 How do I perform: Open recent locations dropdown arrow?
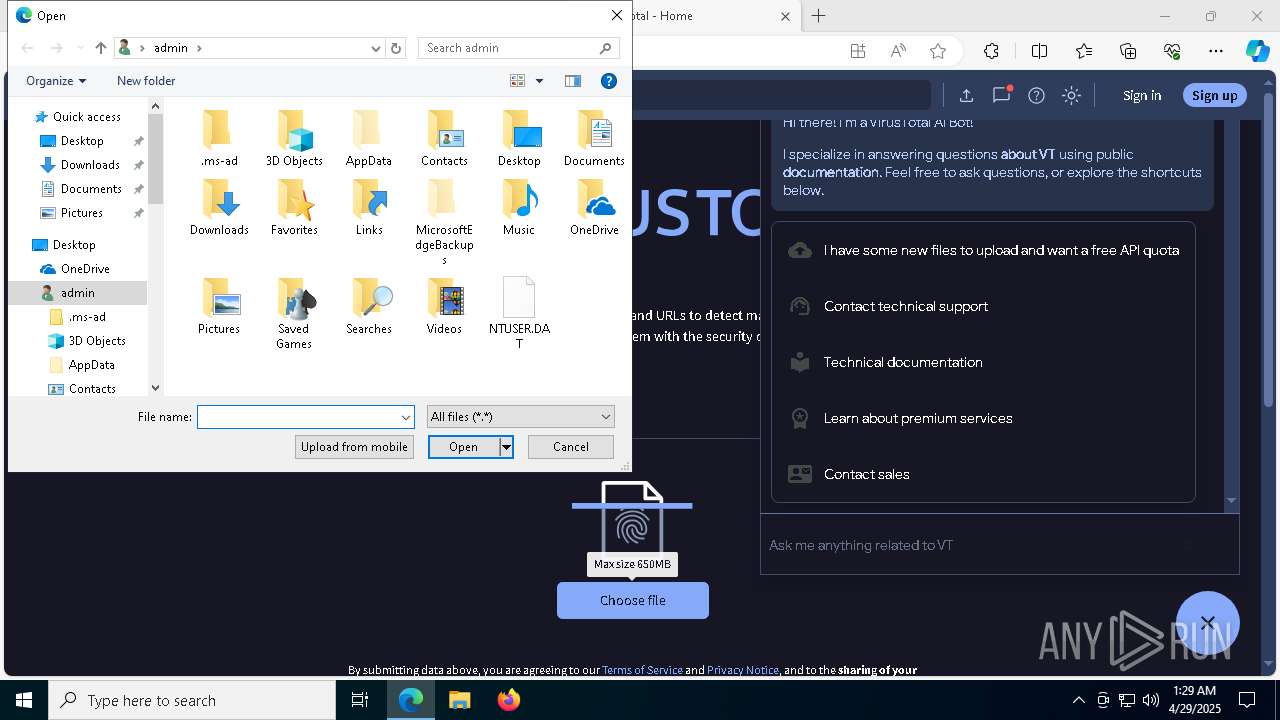(x=81, y=48)
